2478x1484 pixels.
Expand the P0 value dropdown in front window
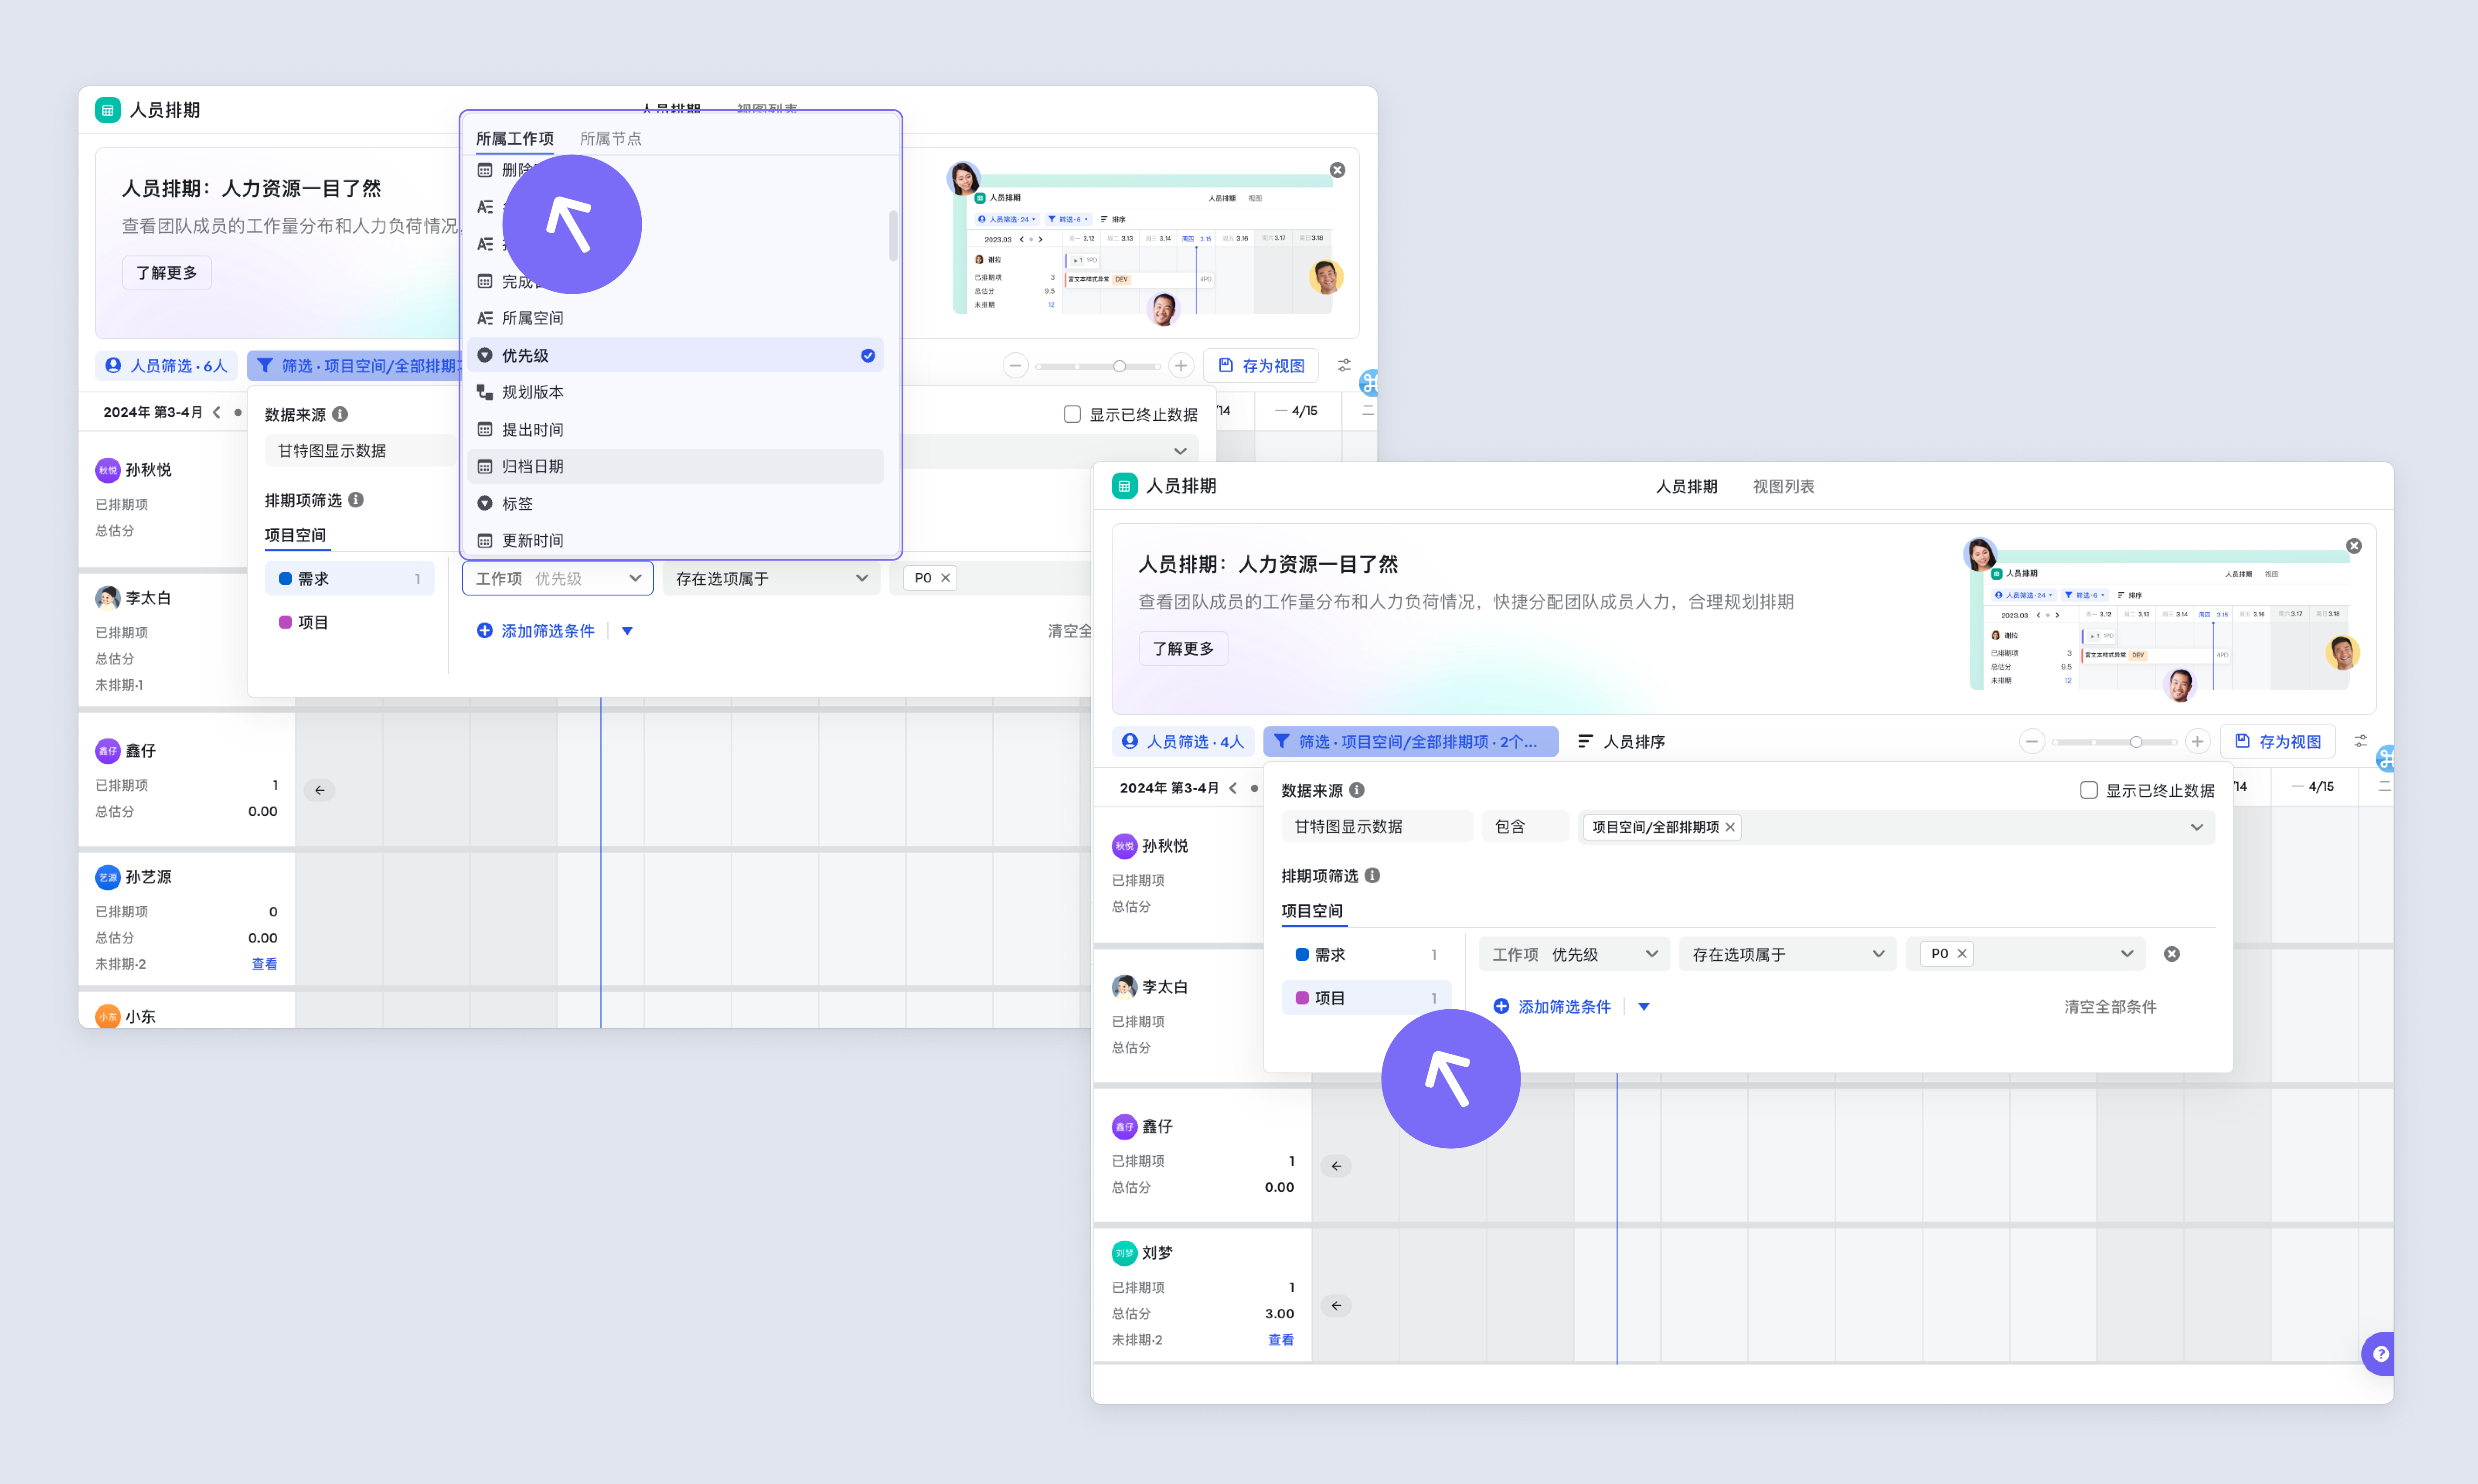2127,954
